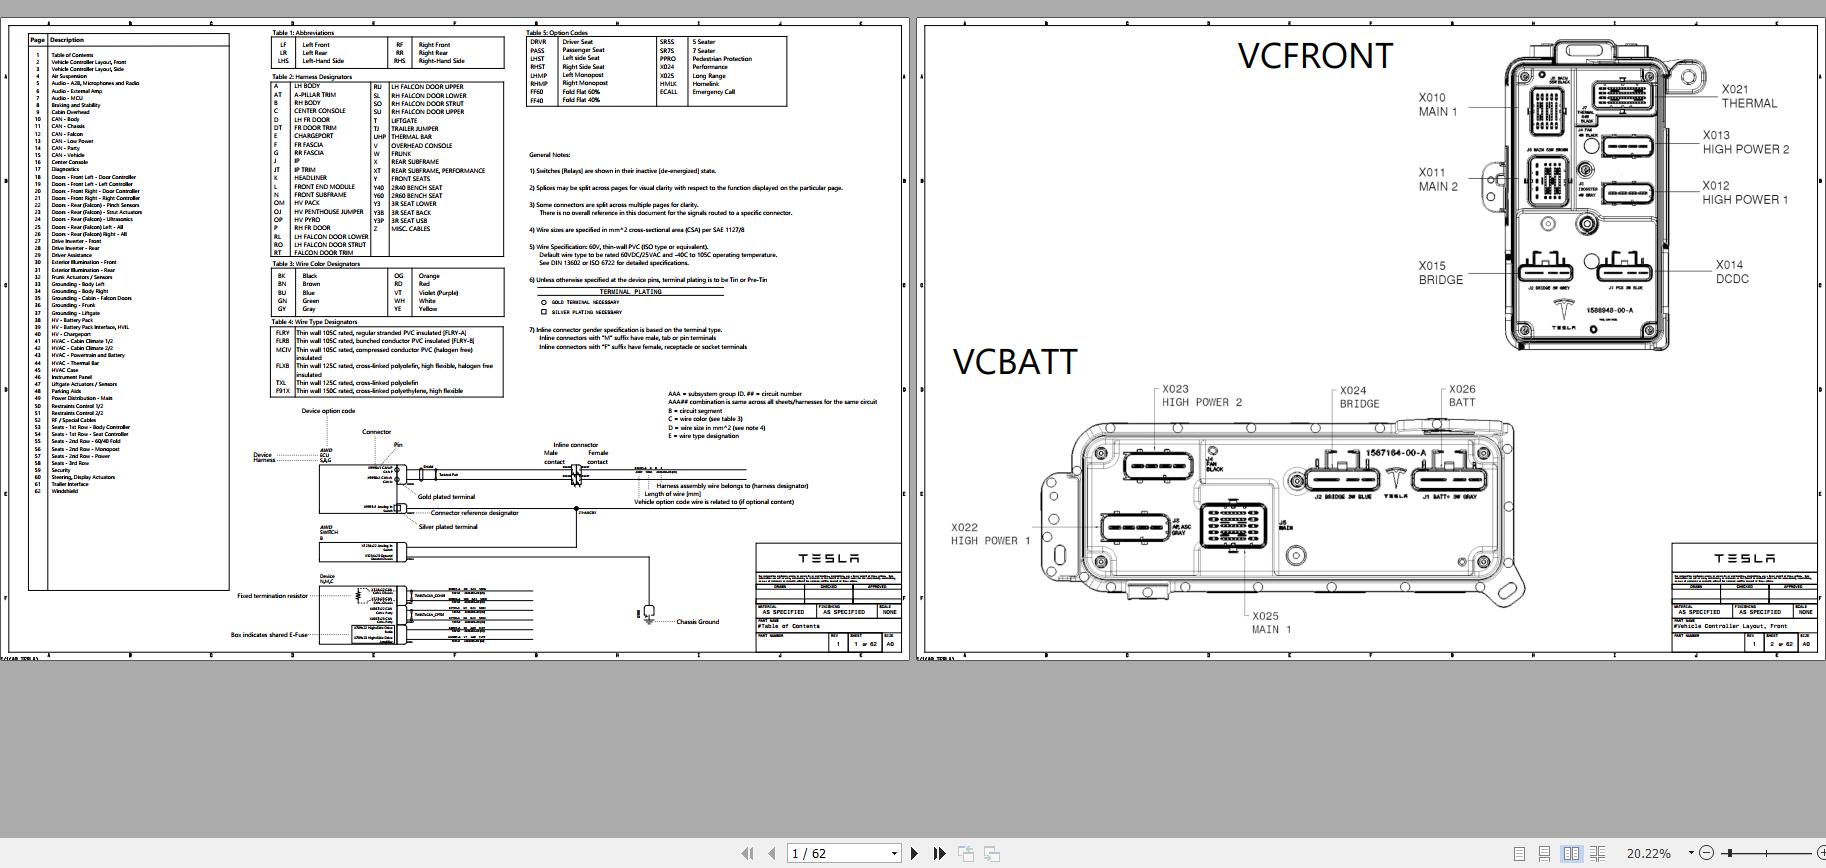Screen dimensions: 1826x868
Task: Click the X023 HIGH POWER 2 label
Action: (1201, 396)
